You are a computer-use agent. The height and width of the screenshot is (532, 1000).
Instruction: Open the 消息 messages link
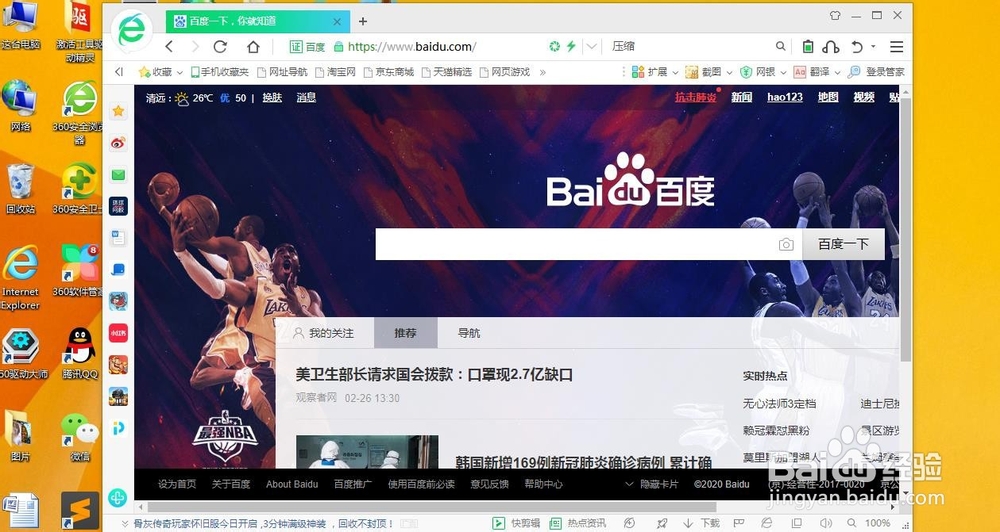tap(306, 98)
